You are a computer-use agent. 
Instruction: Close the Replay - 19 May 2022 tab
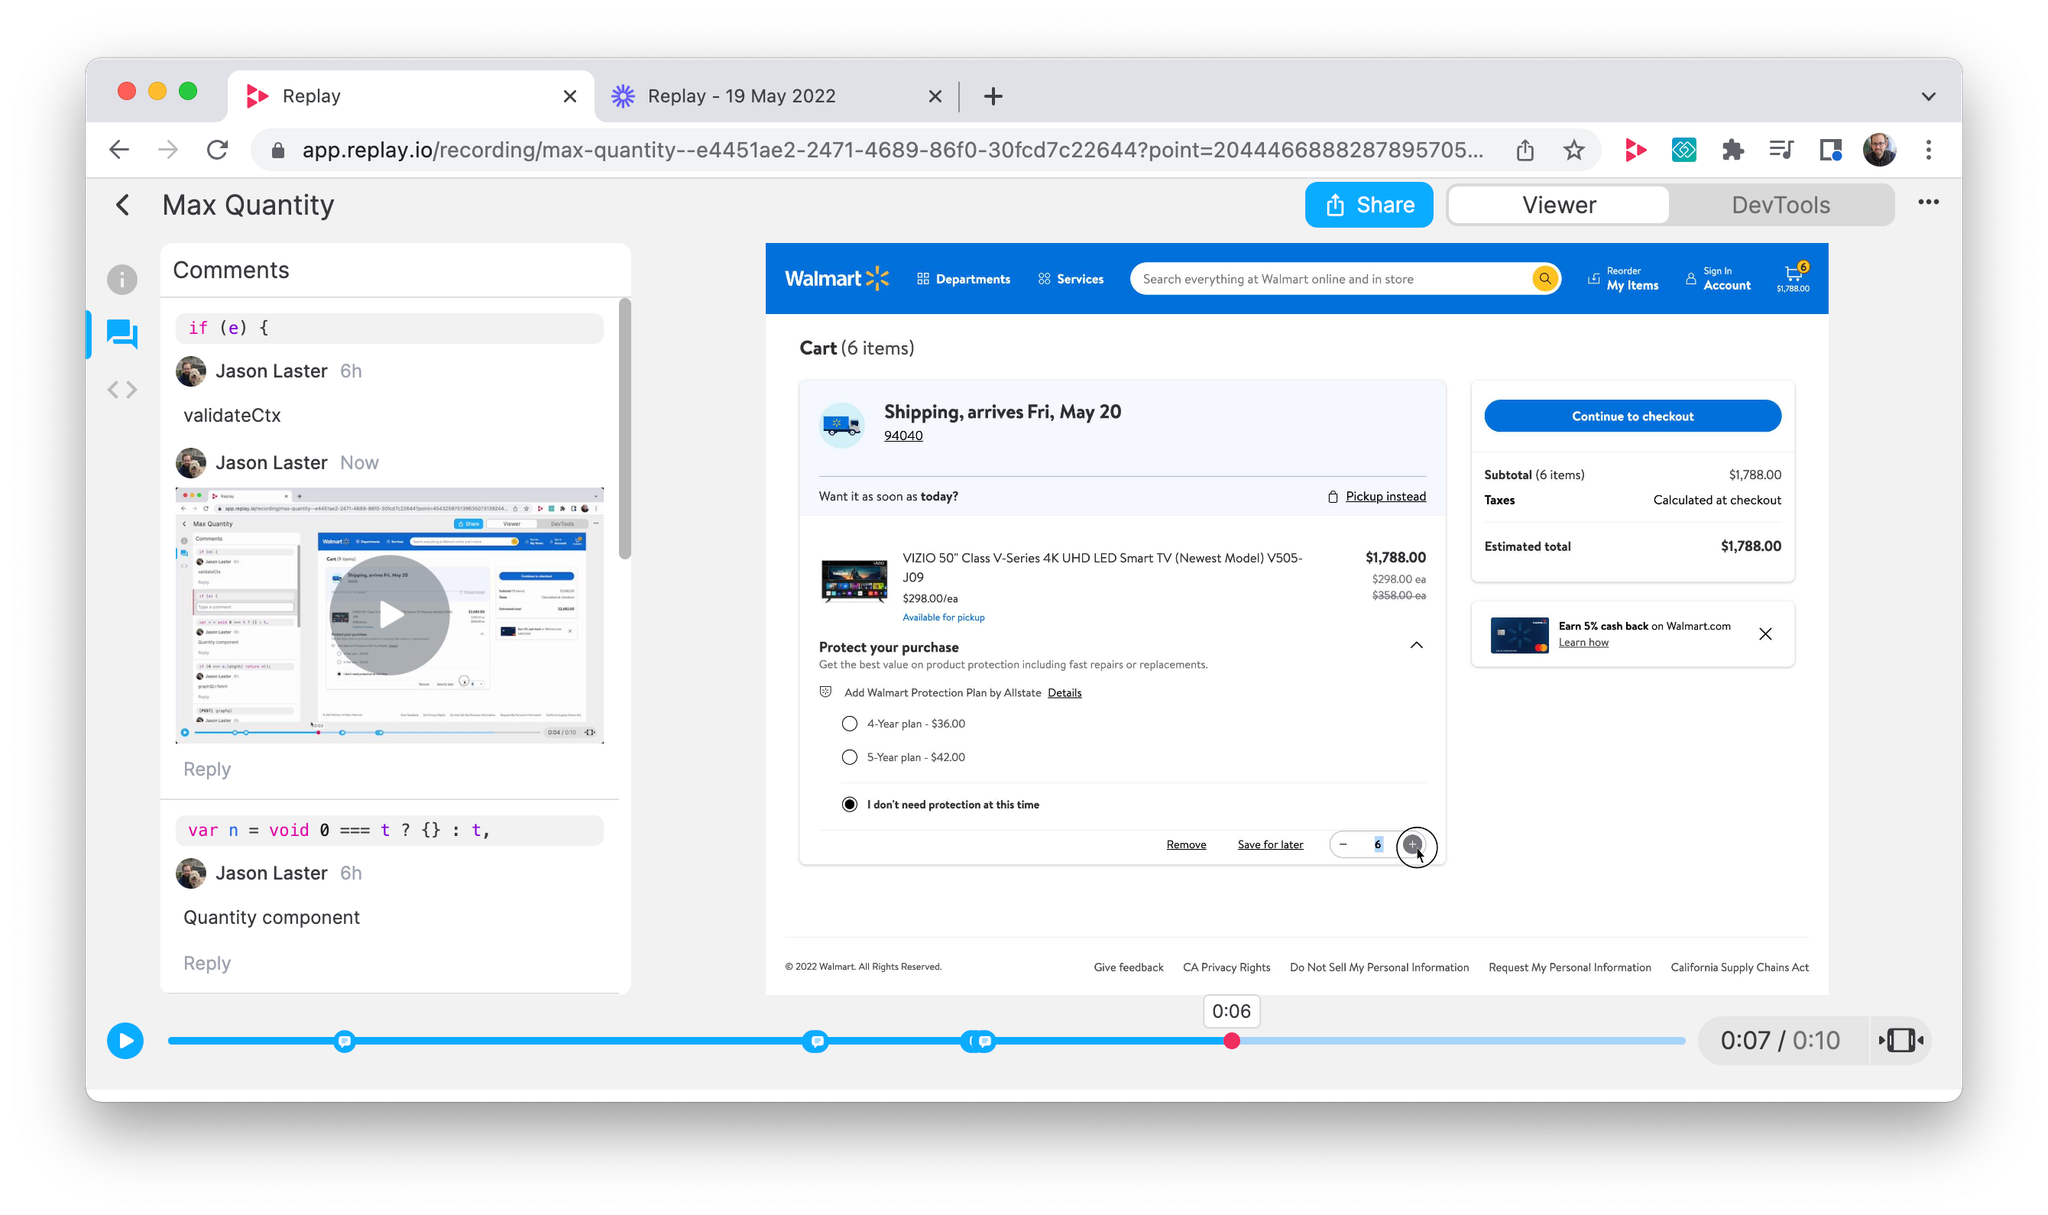pos(935,96)
